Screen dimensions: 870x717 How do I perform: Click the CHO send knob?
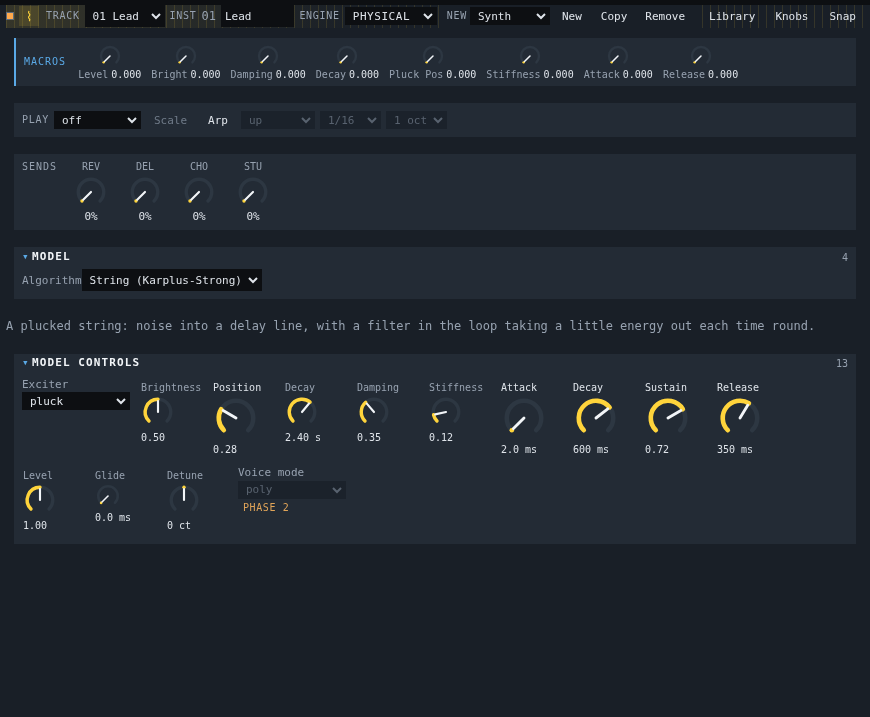(199, 193)
